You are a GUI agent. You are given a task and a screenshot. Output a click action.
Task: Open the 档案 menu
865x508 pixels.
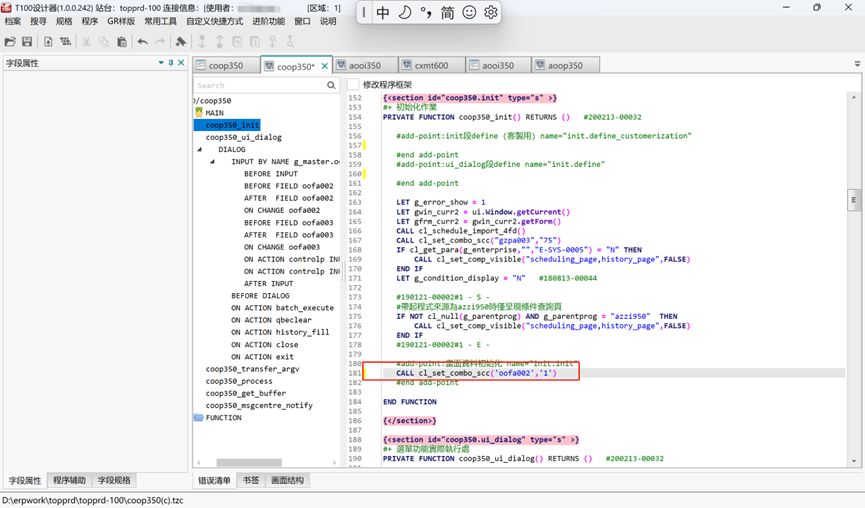(13, 22)
